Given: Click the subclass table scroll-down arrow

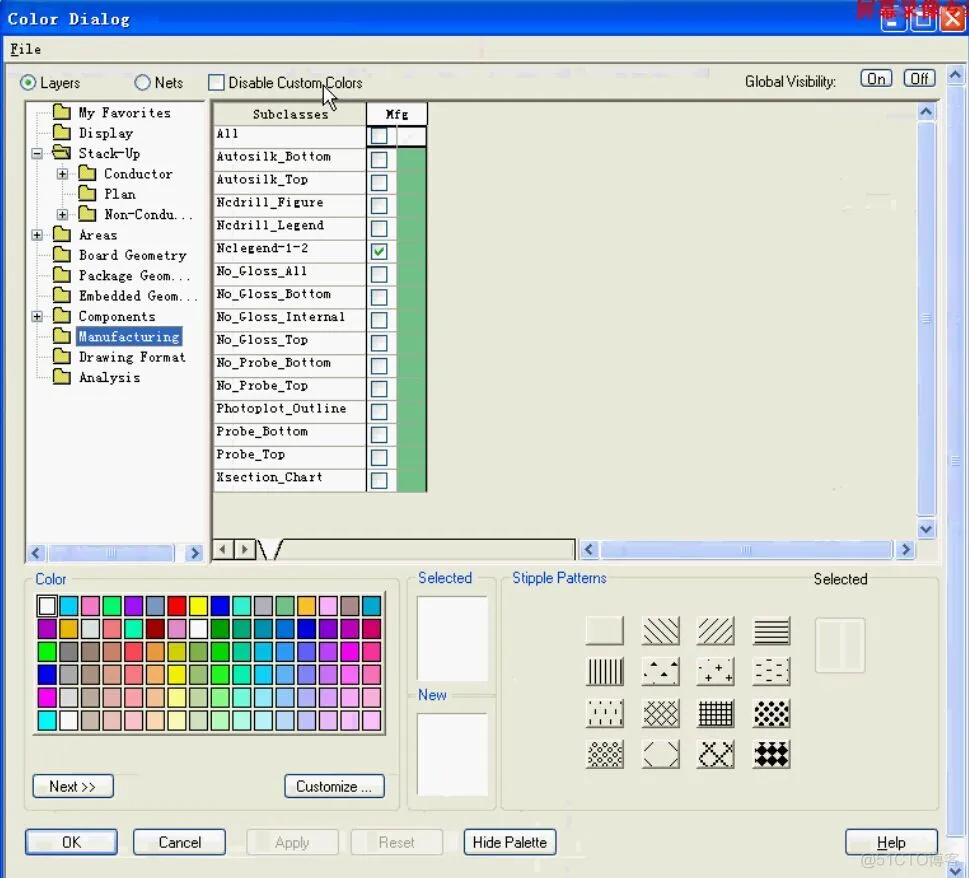Looking at the screenshot, I should coord(926,529).
